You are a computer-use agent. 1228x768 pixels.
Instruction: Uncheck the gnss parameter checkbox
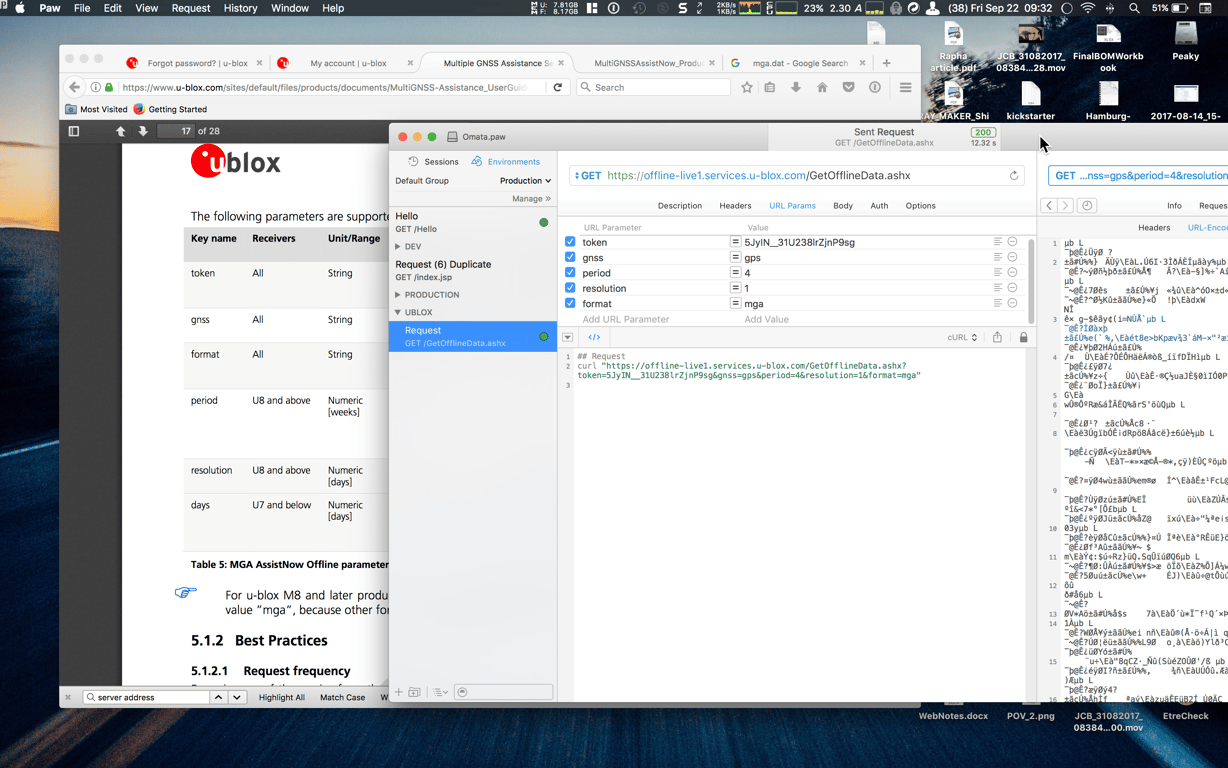pos(570,257)
